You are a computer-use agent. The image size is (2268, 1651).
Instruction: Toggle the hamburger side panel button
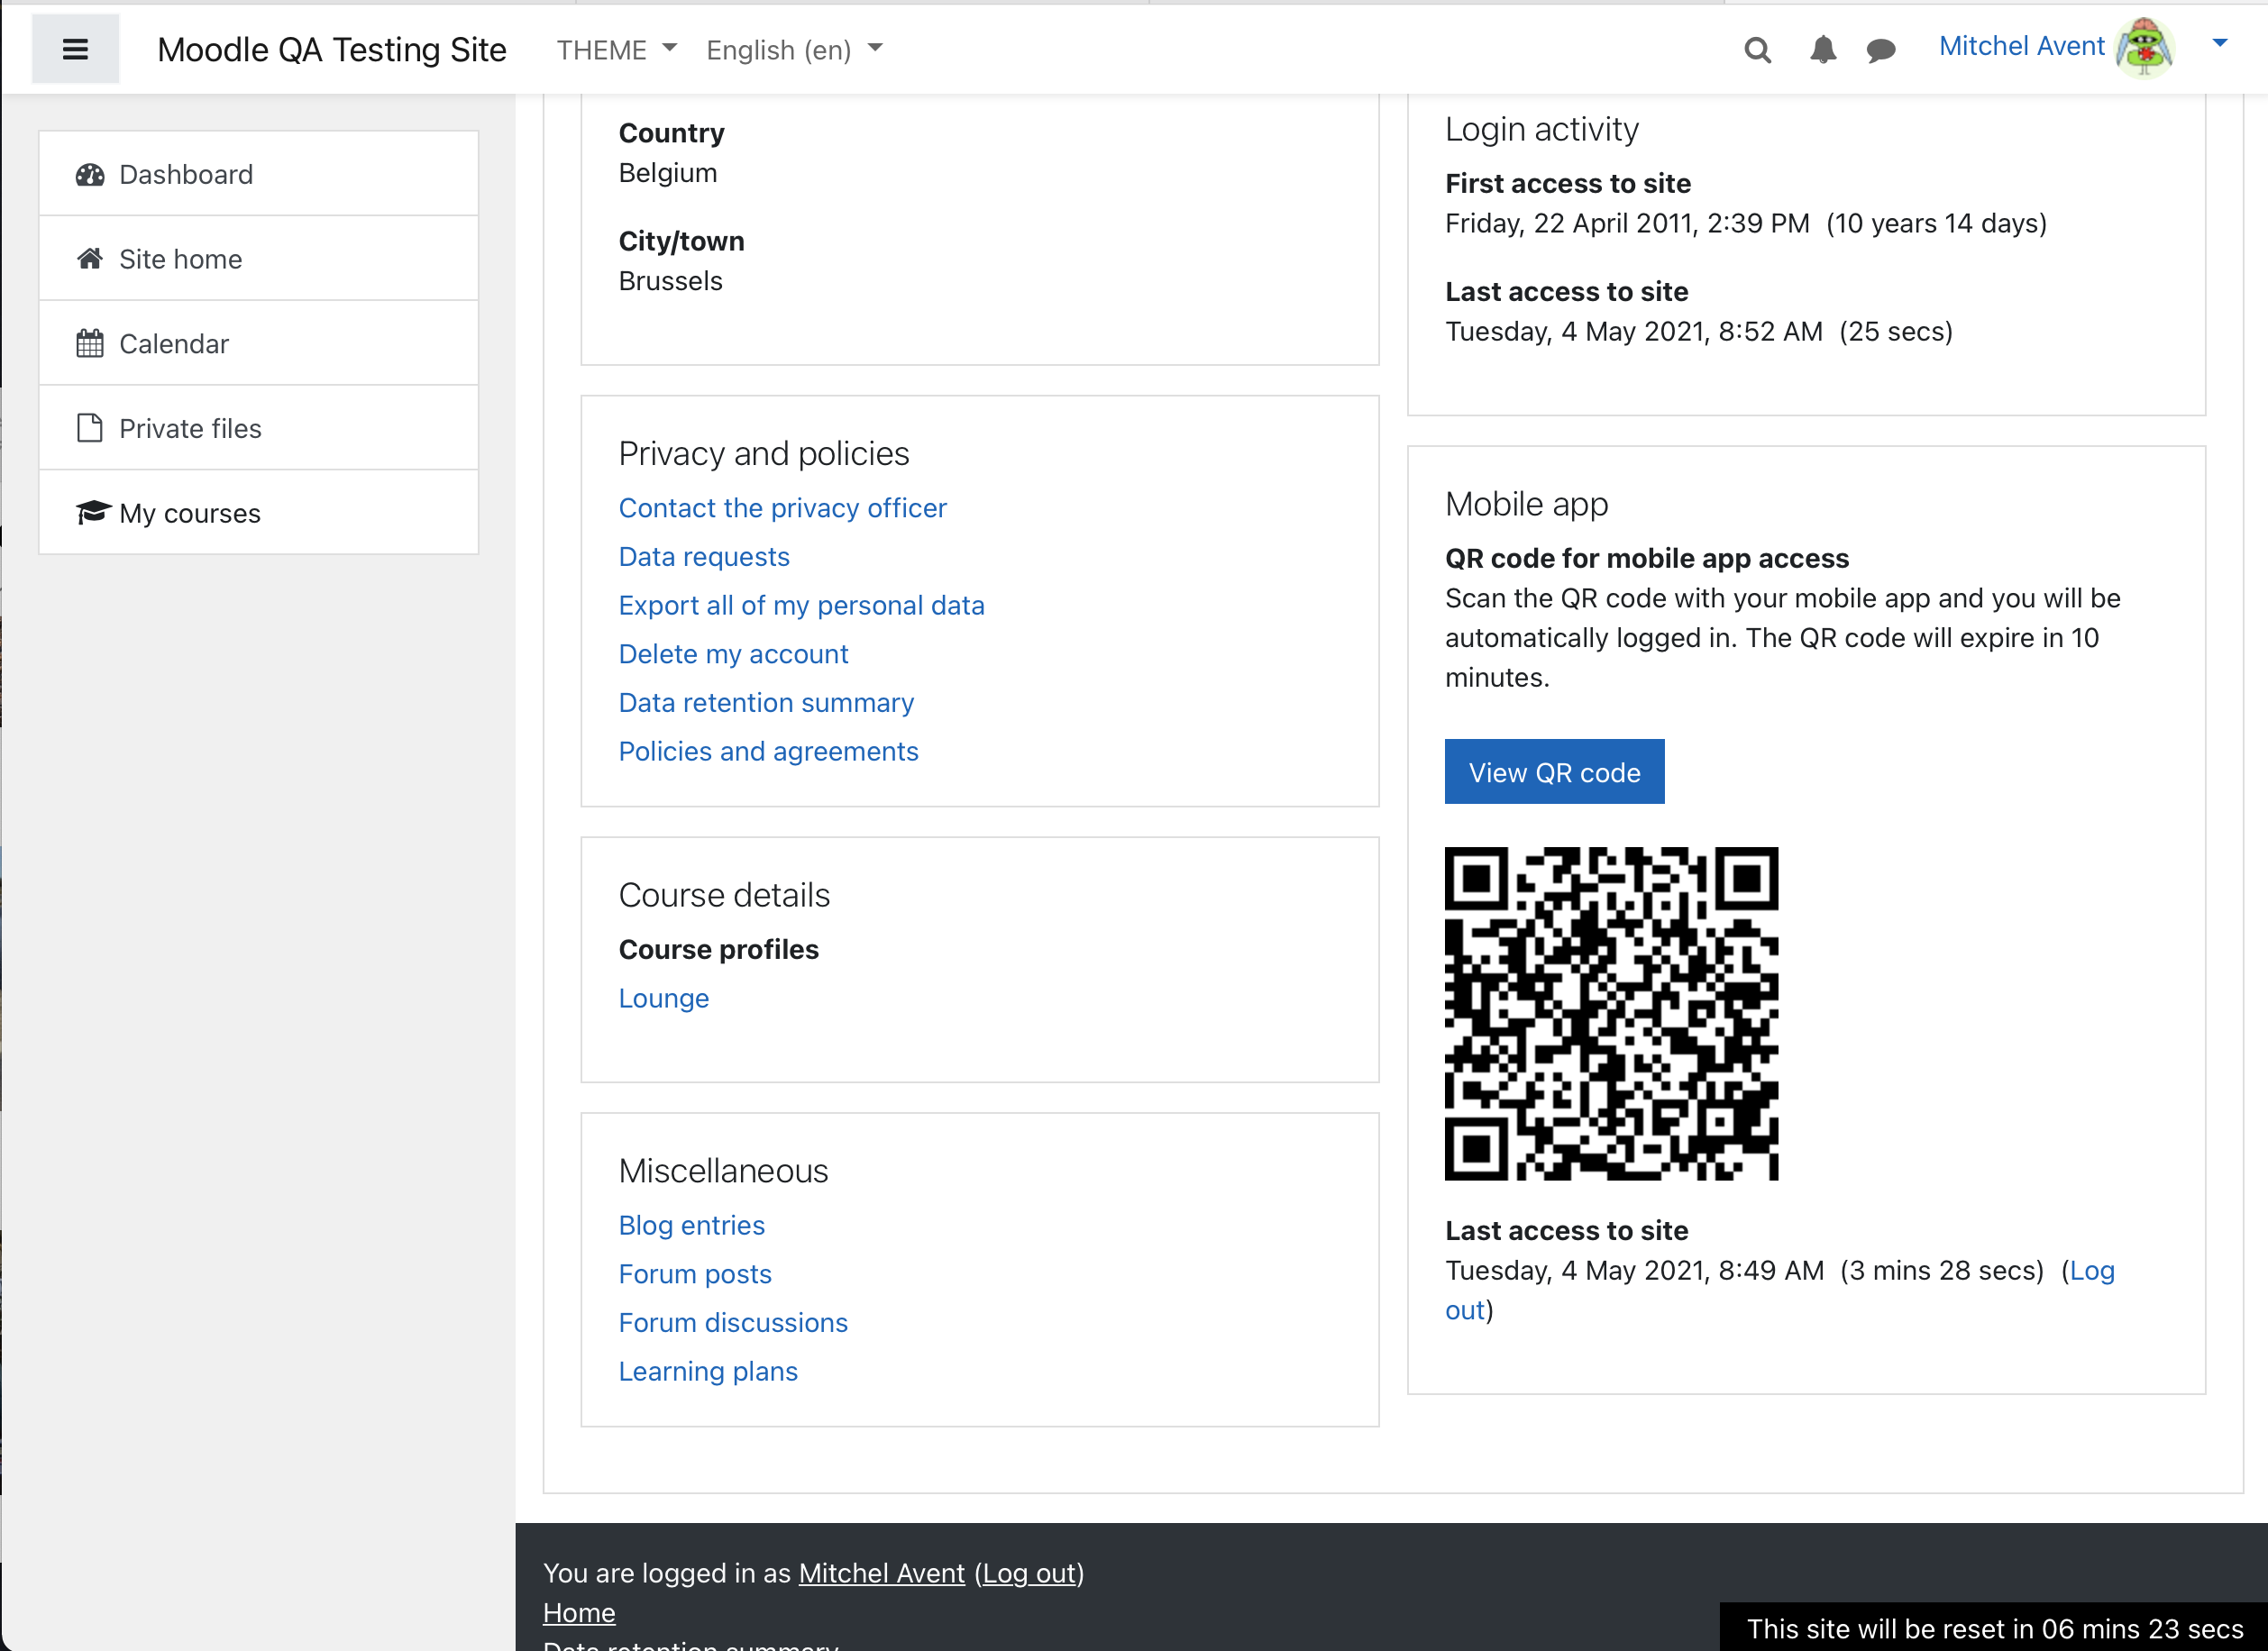(x=75, y=49)
